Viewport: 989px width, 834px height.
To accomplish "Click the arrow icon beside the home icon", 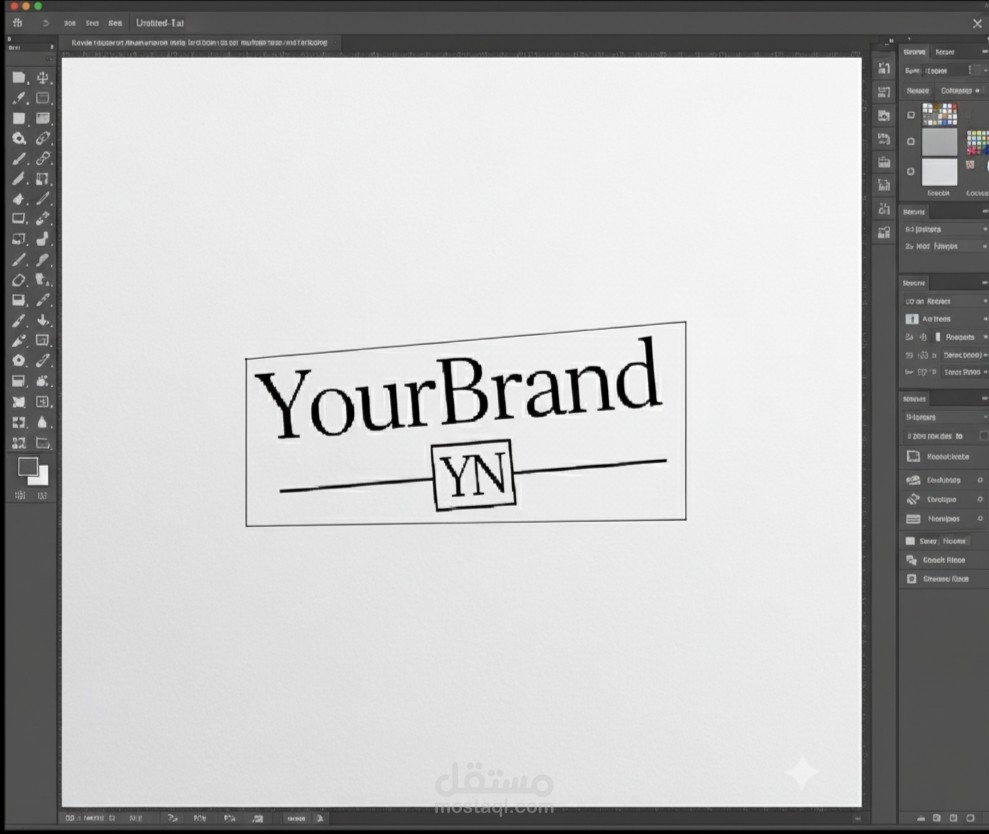I will pos(45,23).
